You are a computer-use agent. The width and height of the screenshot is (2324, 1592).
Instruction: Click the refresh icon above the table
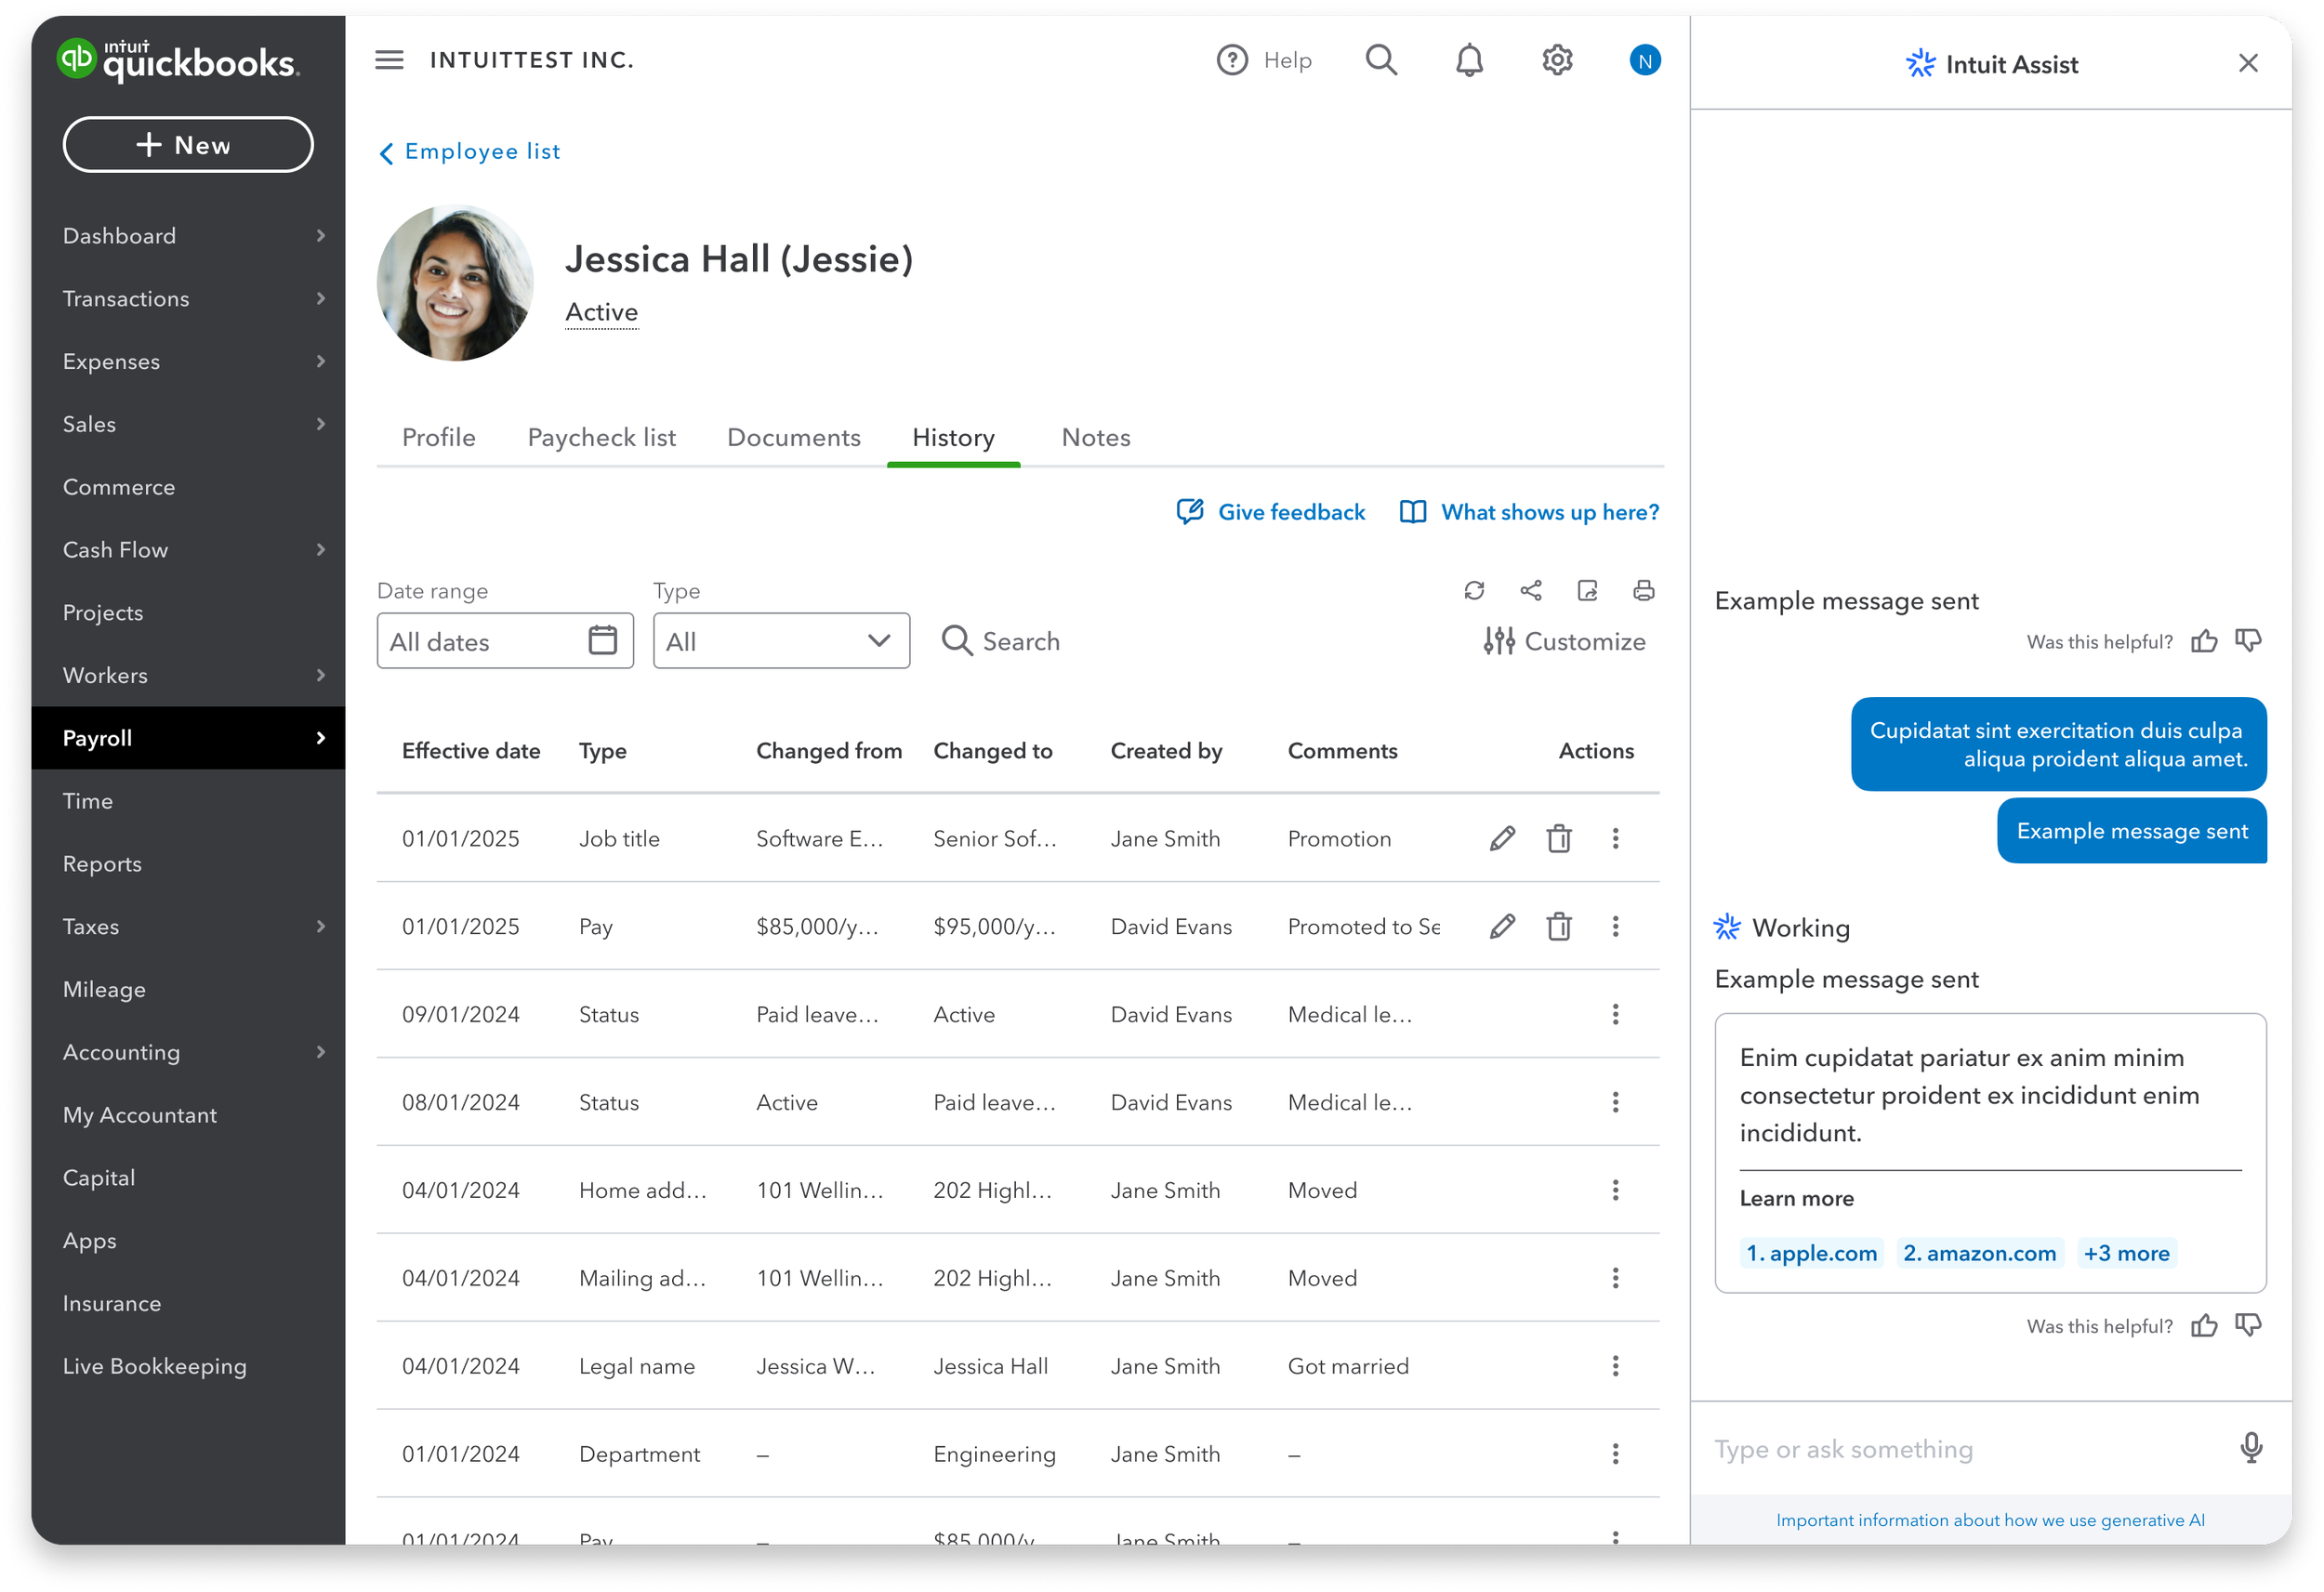coord(1474,590)
